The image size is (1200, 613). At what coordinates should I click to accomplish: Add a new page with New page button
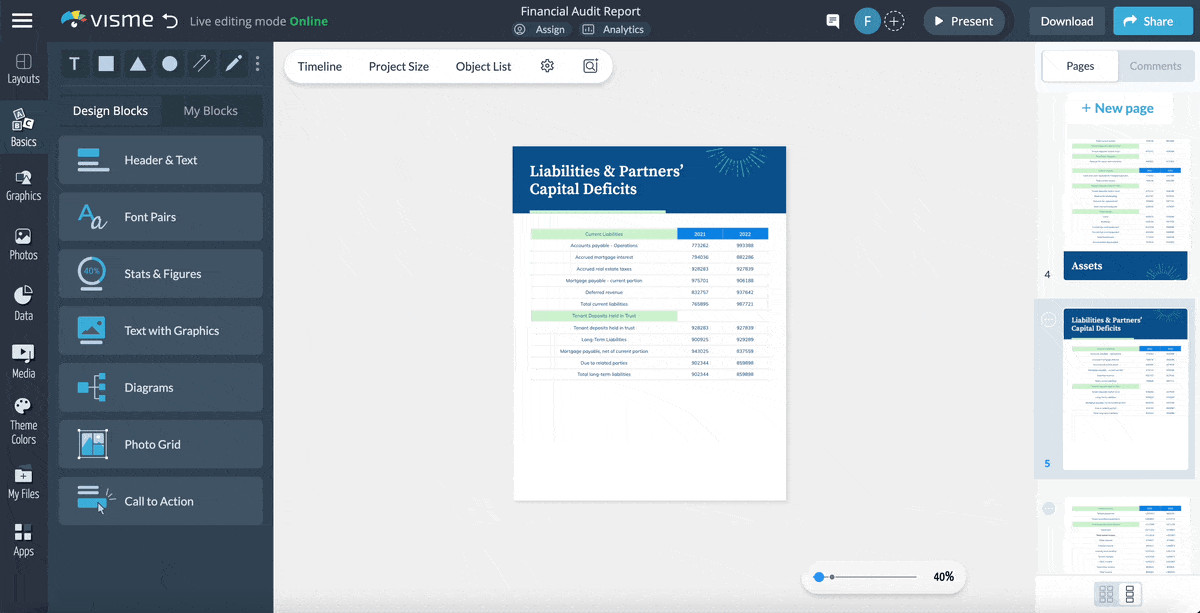1119,107
